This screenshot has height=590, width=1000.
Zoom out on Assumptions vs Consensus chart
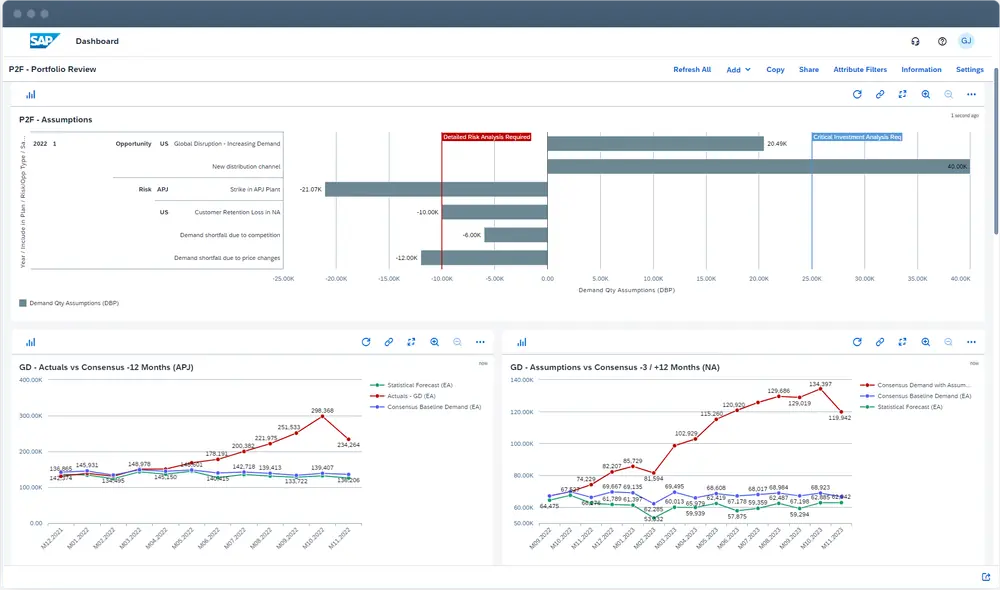pyautogui.click(x=948, y=342)
